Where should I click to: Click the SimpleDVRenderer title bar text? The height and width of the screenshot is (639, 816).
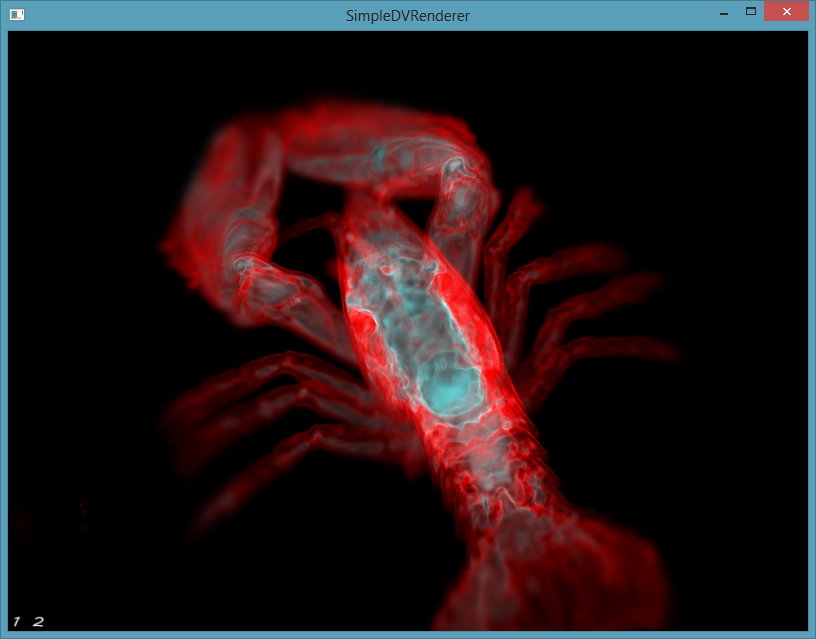407,16
